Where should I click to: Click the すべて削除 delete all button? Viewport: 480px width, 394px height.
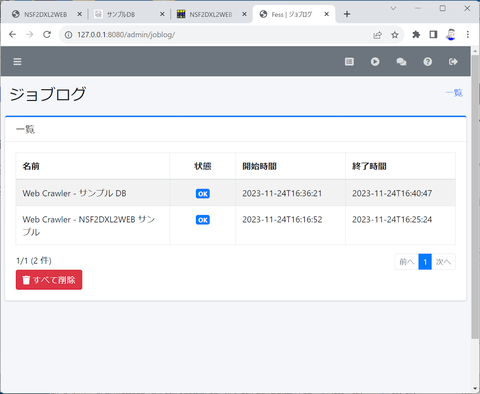coord(49,280)
